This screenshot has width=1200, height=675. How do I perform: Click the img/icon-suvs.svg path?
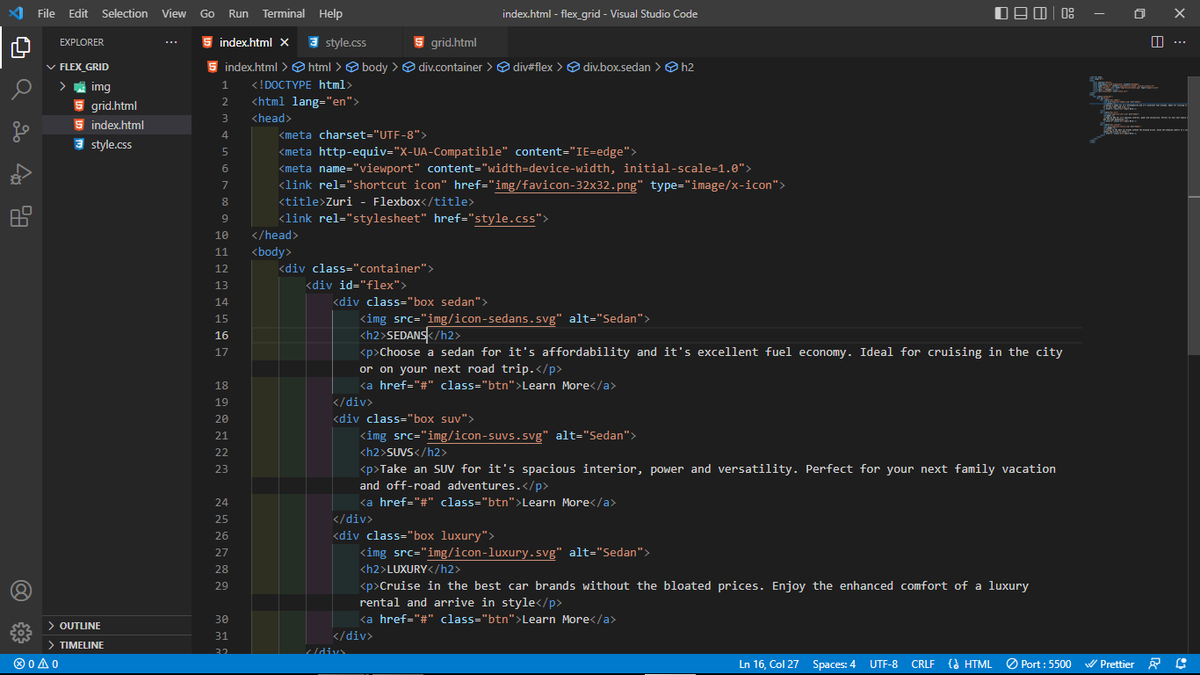[484, 436]
